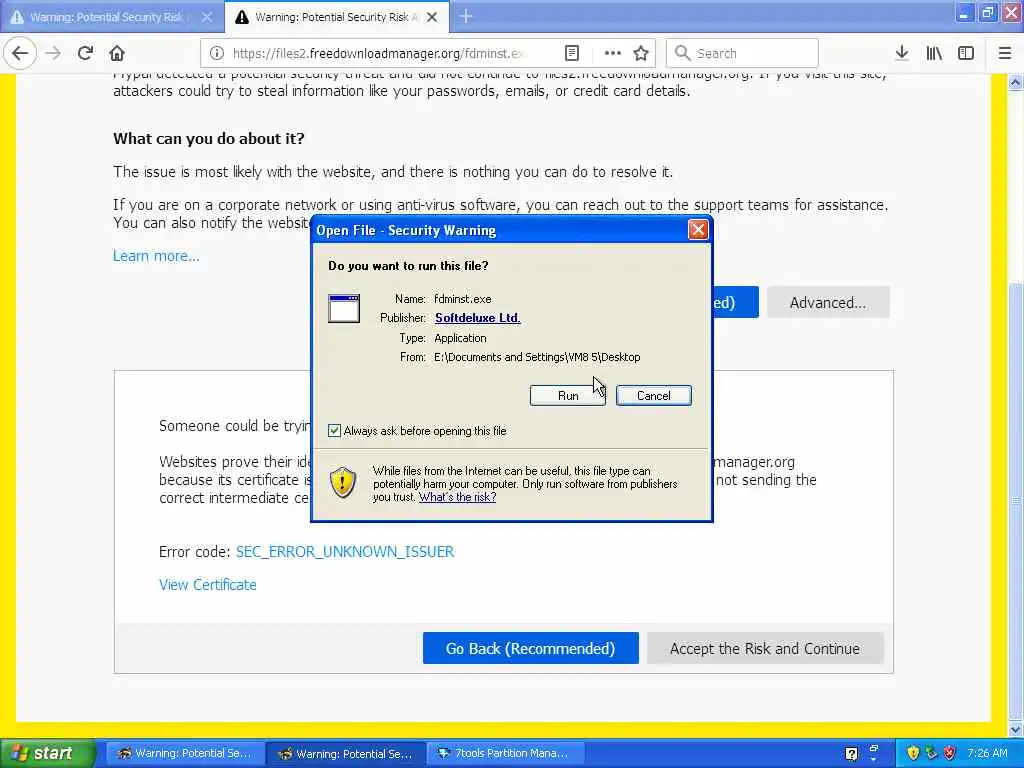Open the View Certificate link

(208, 584)
